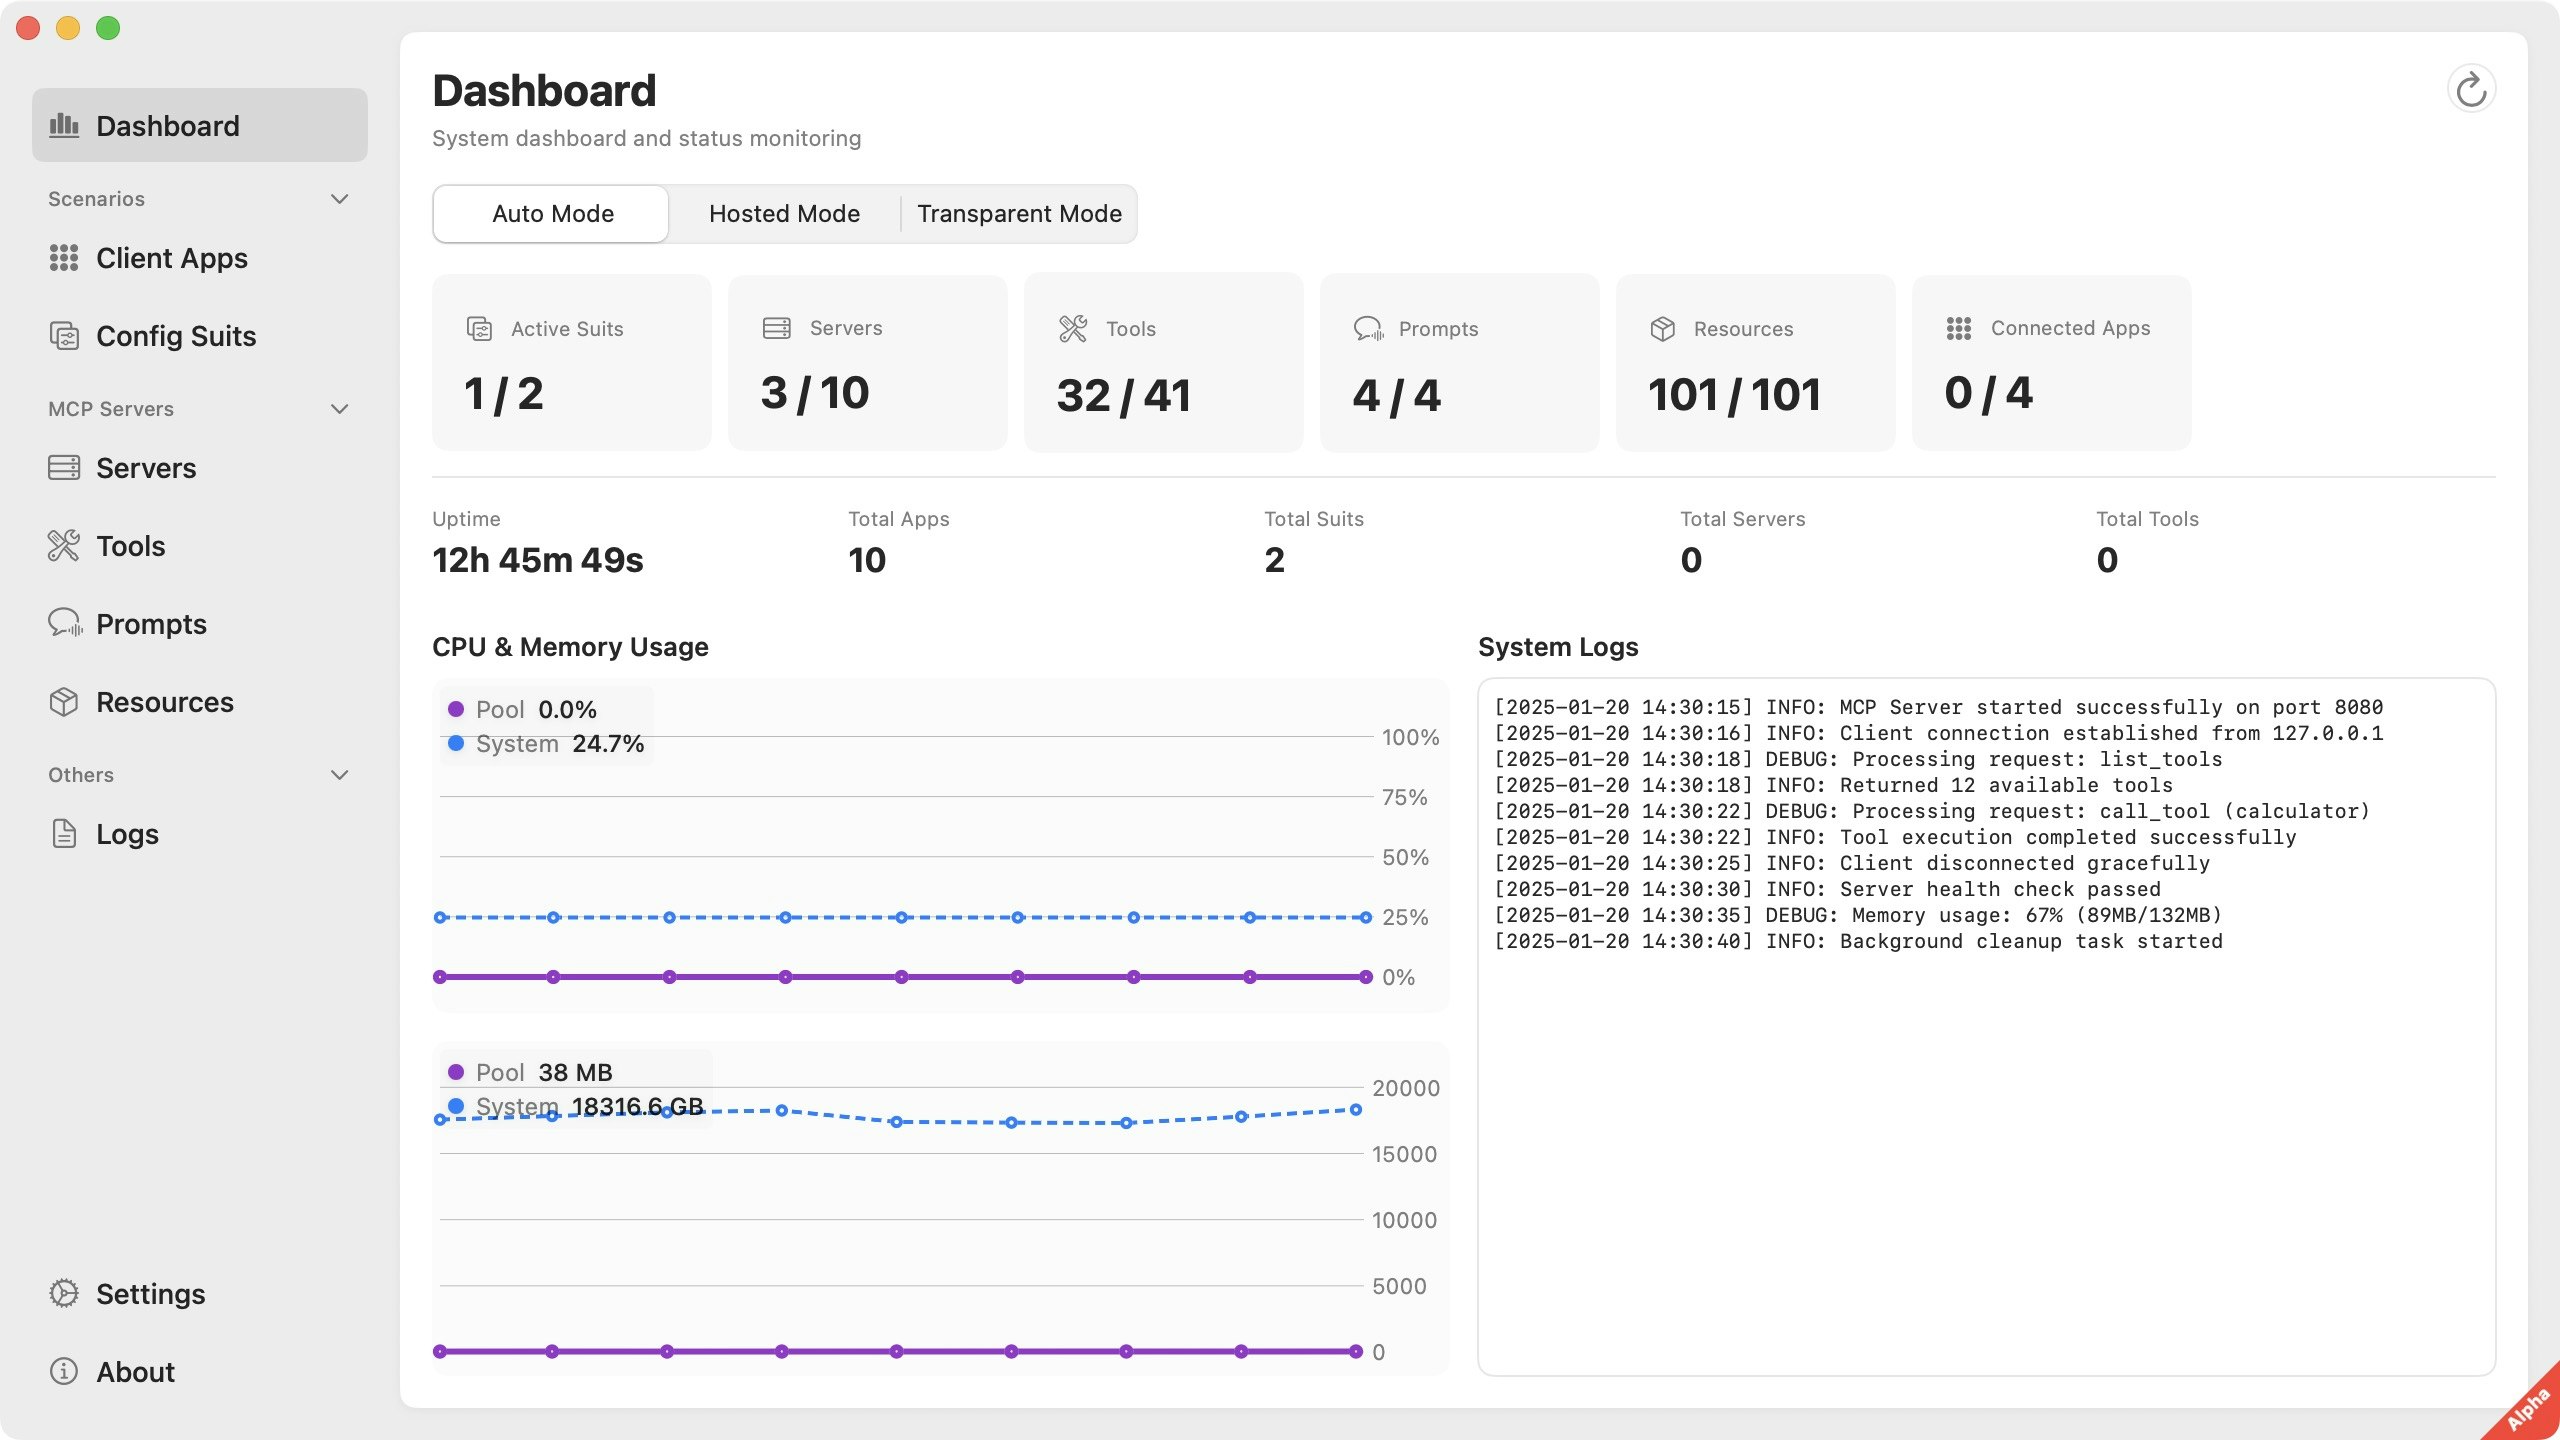Collapse the Others sidebar section

click(x=340, y=775)
